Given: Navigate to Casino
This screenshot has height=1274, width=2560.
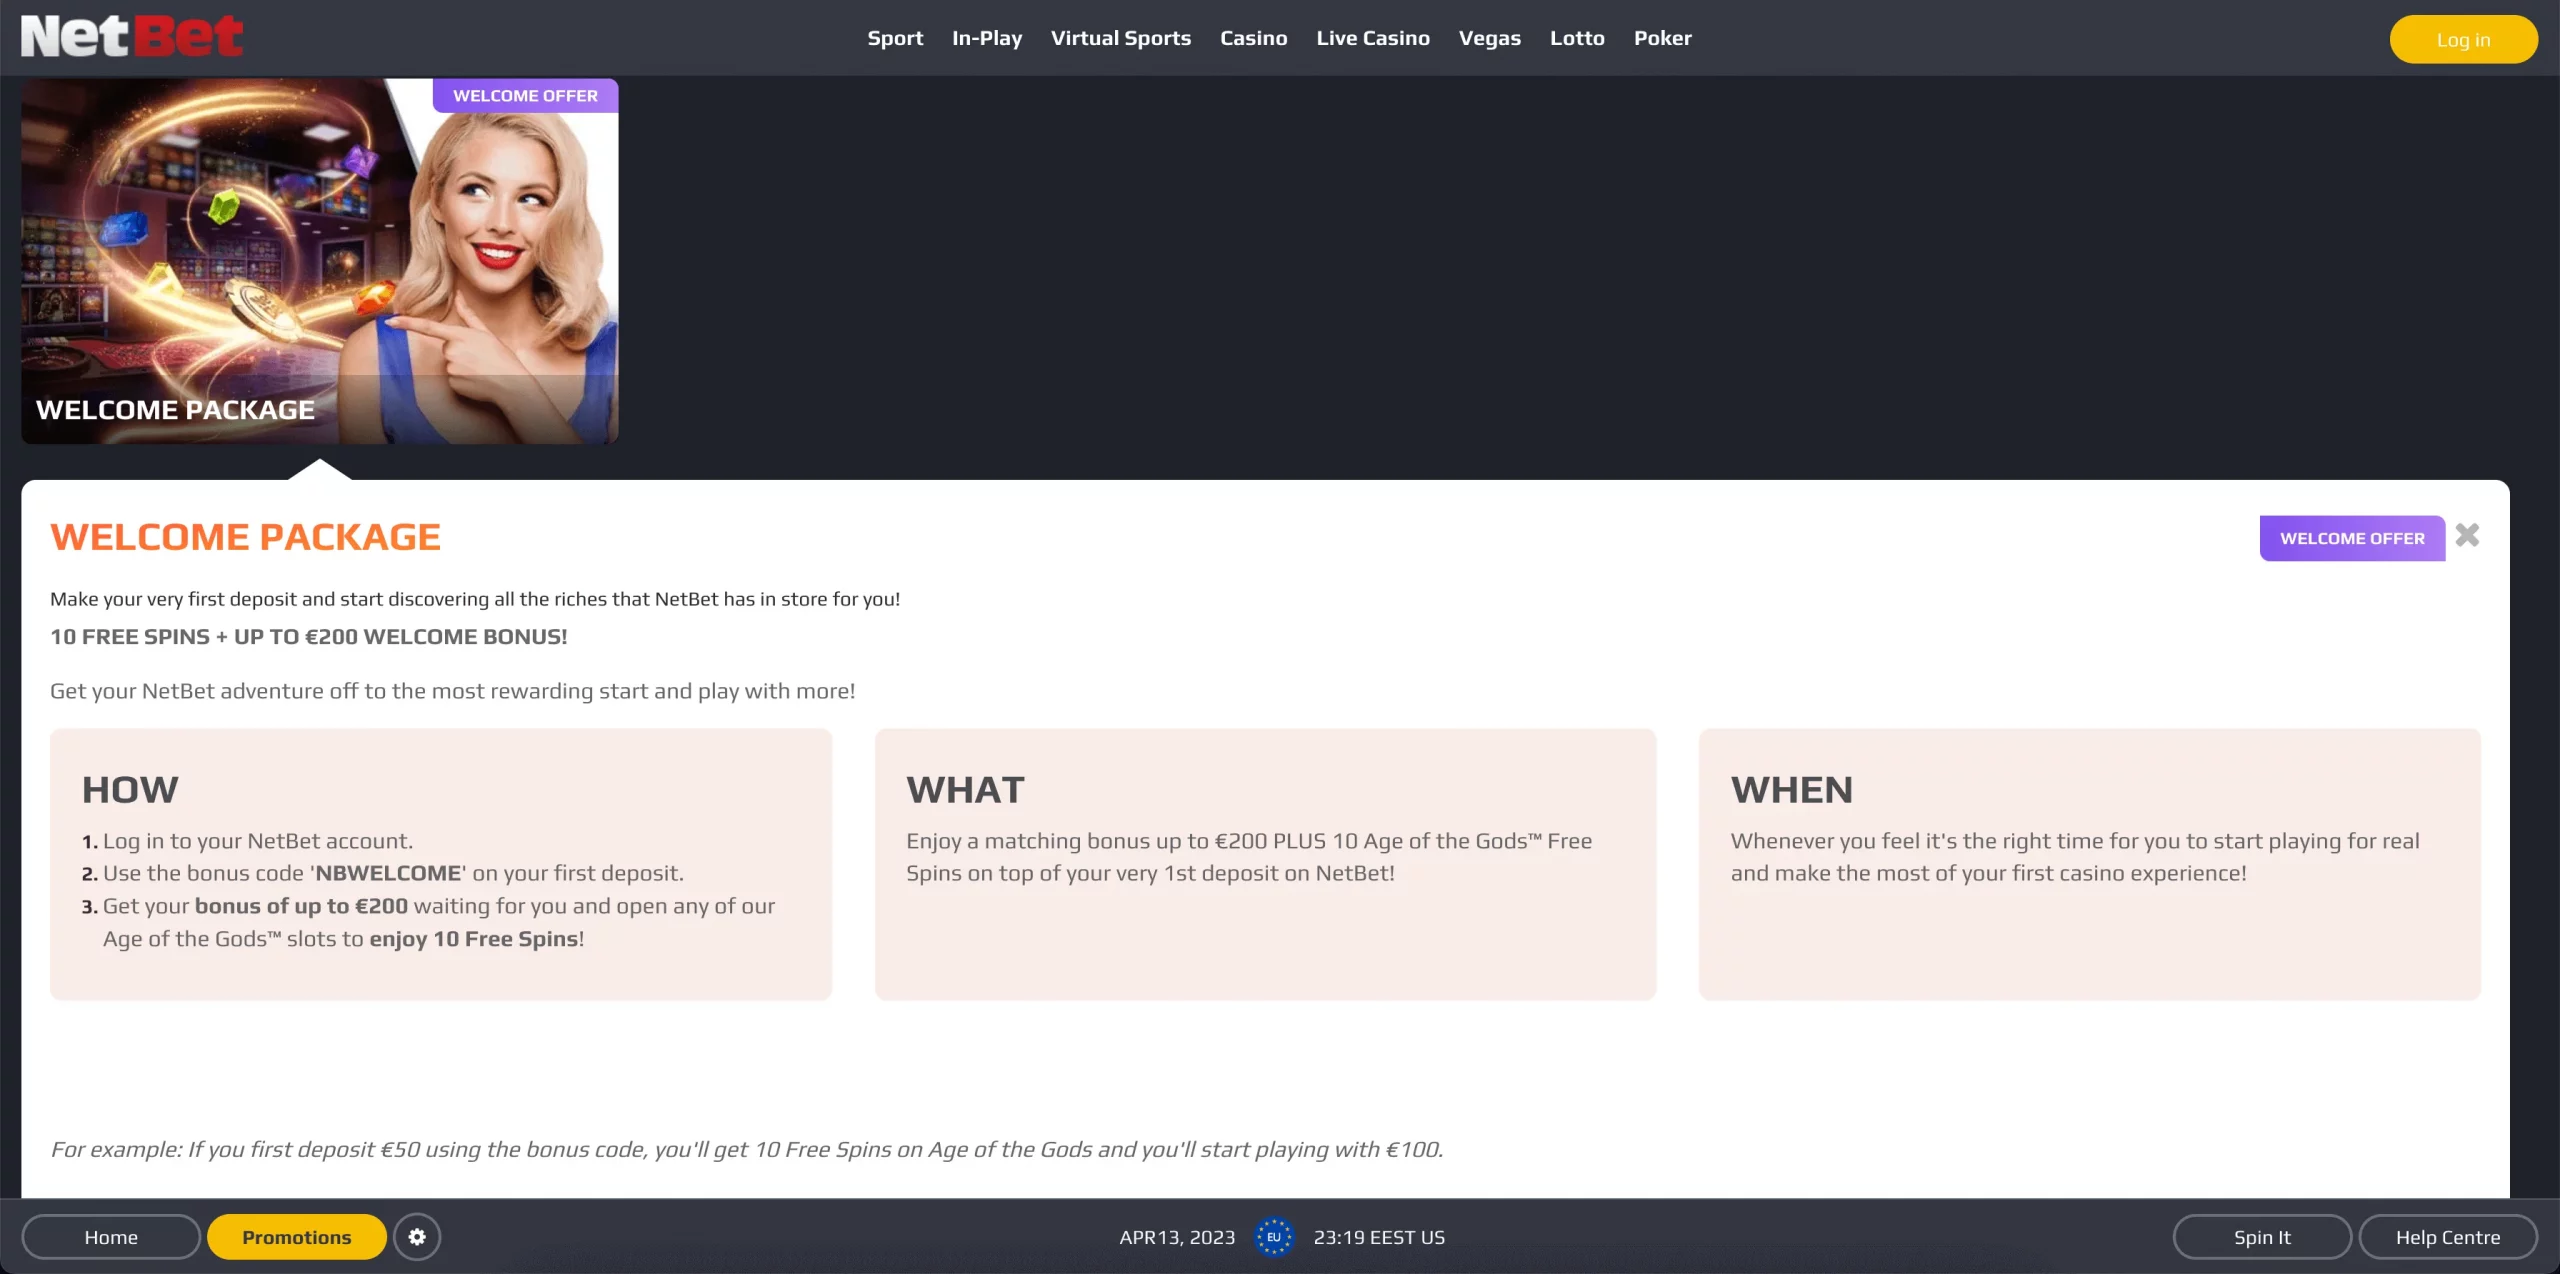Looking at the screenshot, I should coord(1254,38).
